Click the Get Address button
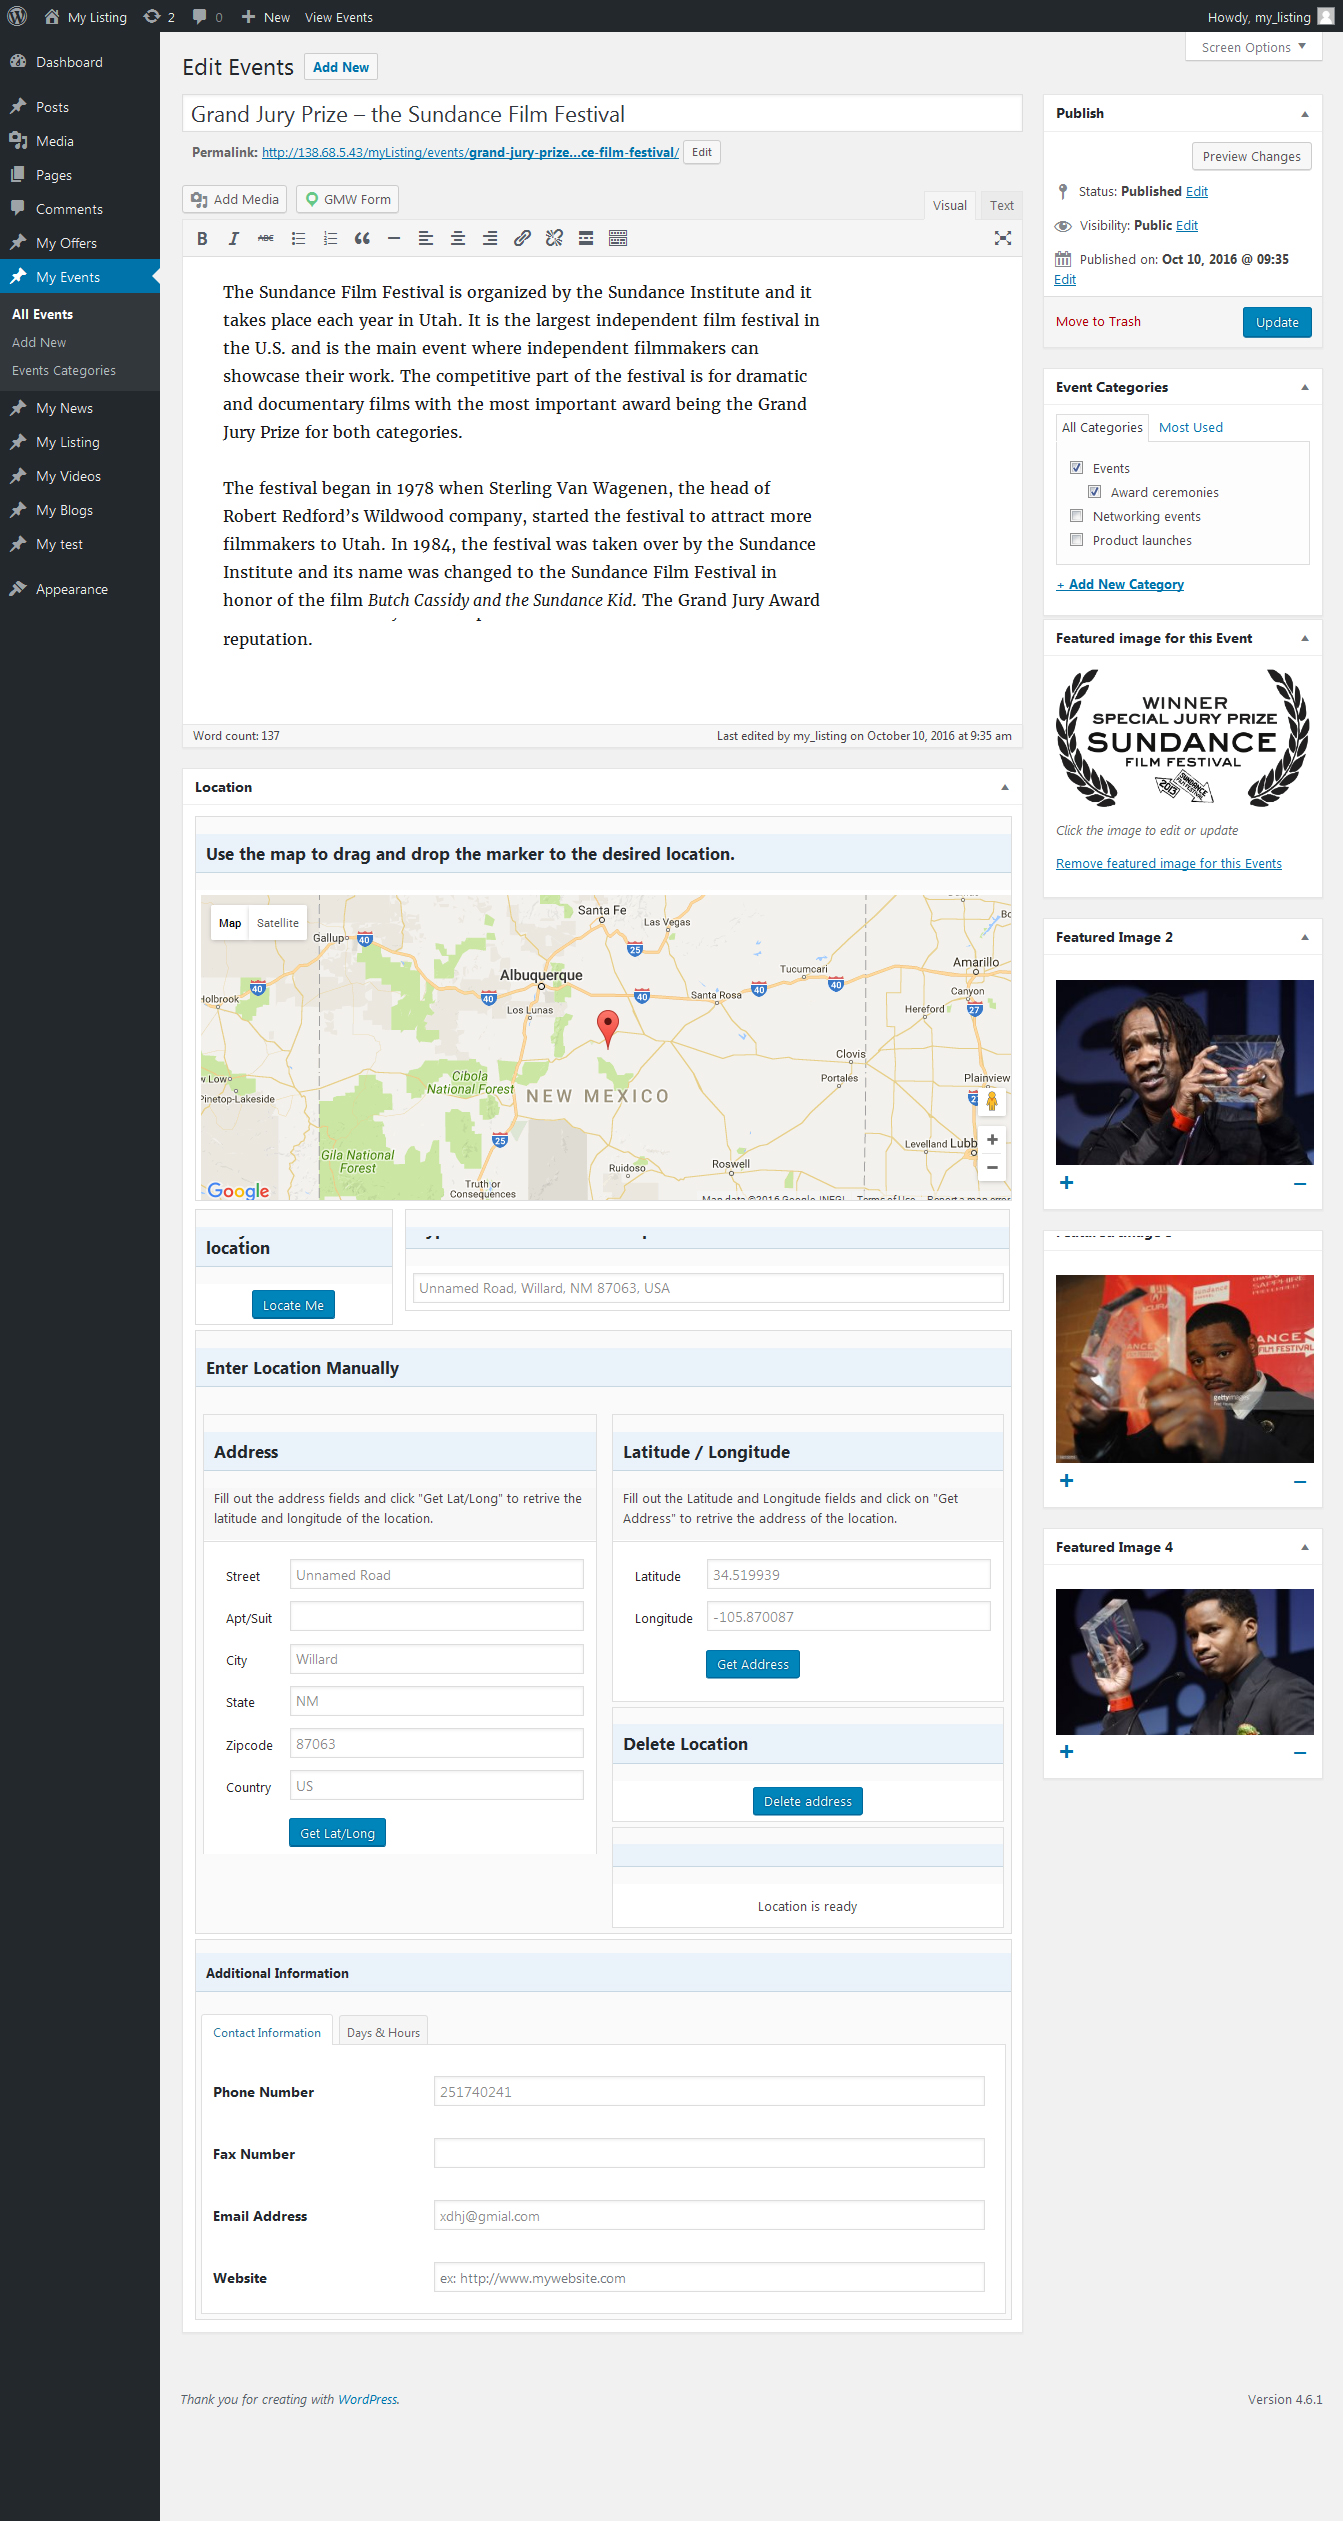1343x2521 pixels. (753, 1664)
